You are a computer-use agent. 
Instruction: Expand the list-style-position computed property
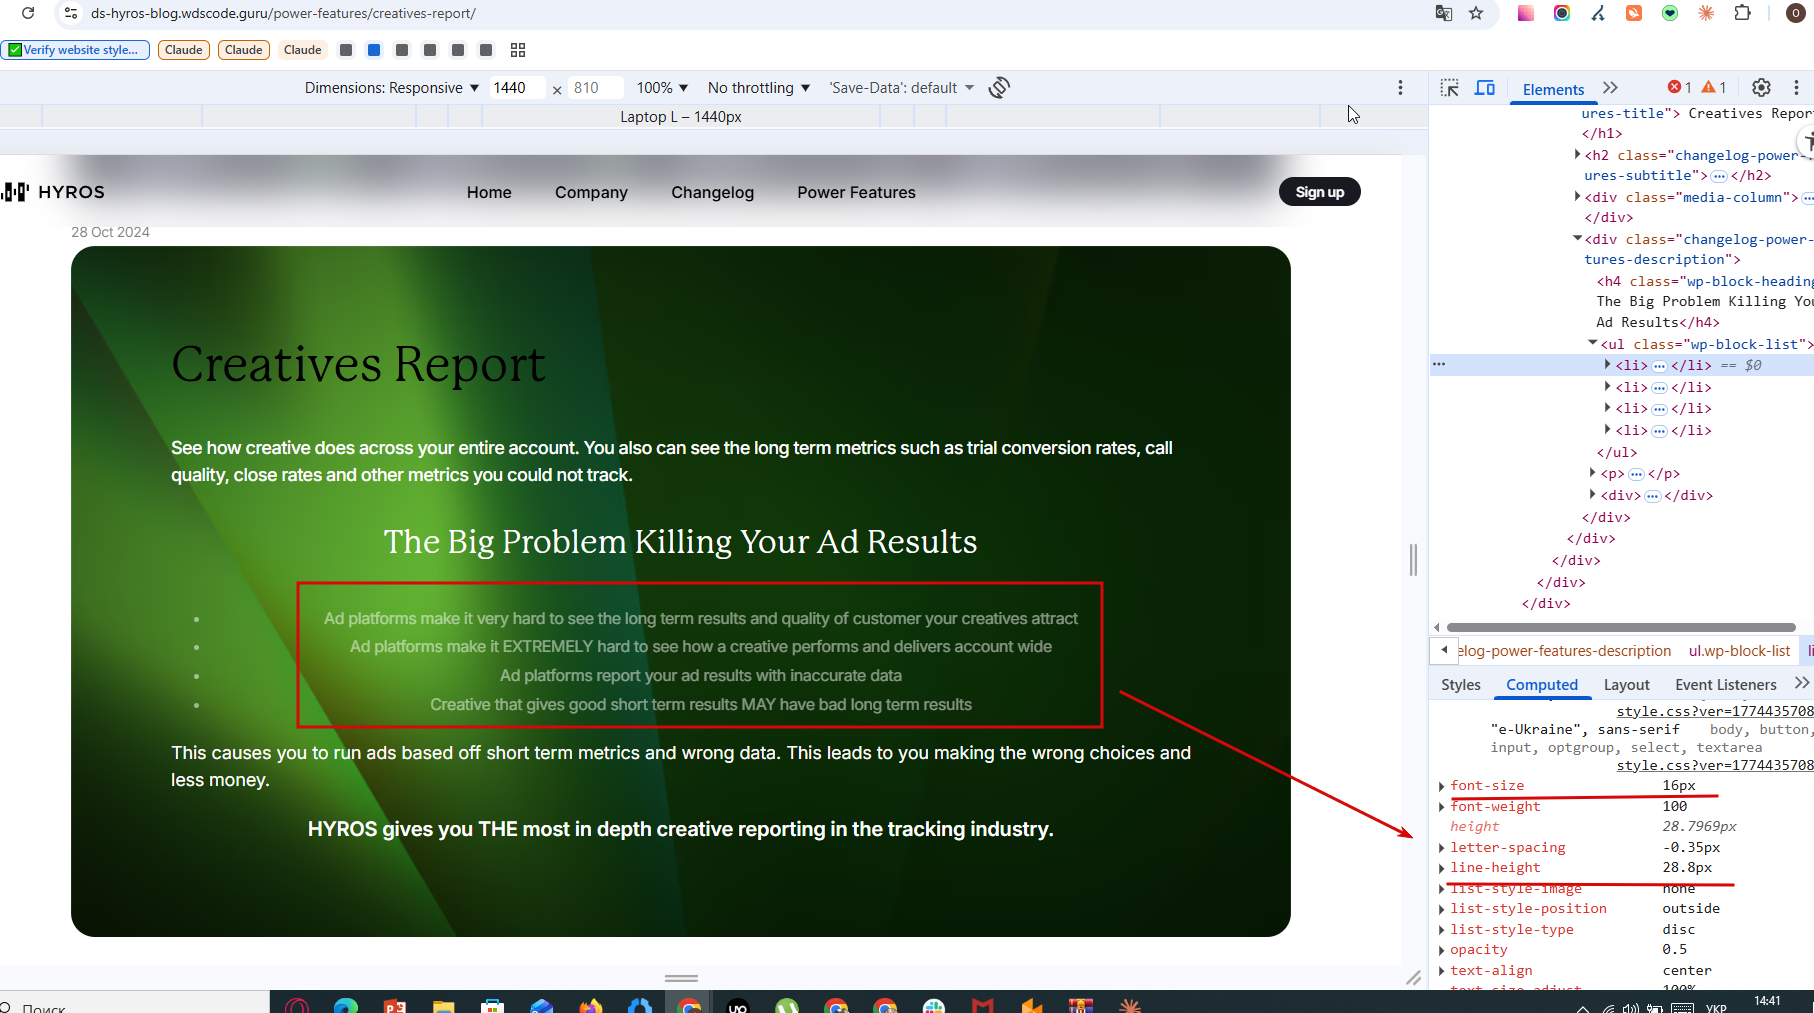click(1441, 909)
